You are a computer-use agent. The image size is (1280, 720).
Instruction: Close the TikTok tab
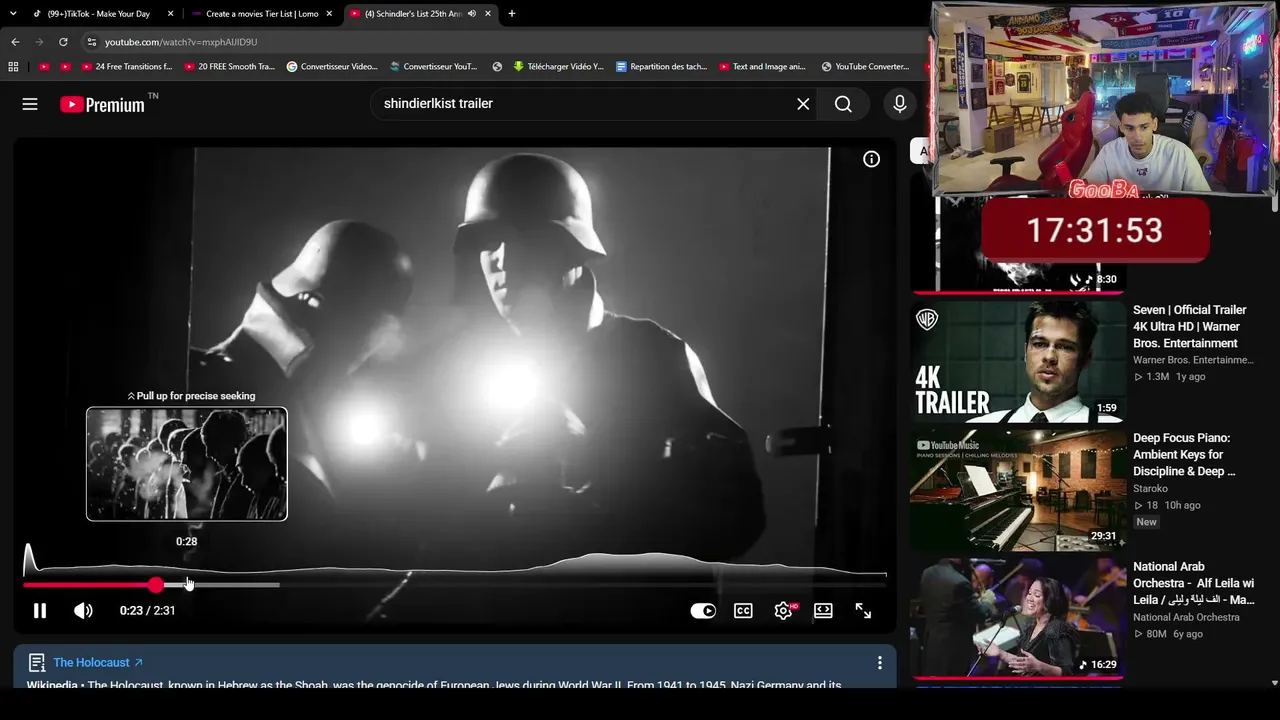[x=170, y=14]
